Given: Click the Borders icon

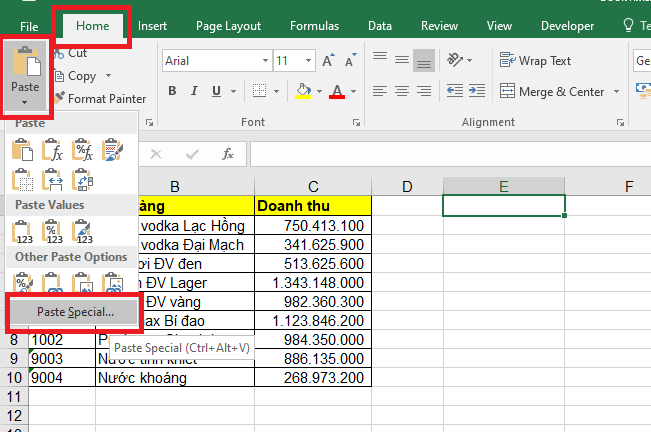Looking at the screenshot, I should (259, 92).
